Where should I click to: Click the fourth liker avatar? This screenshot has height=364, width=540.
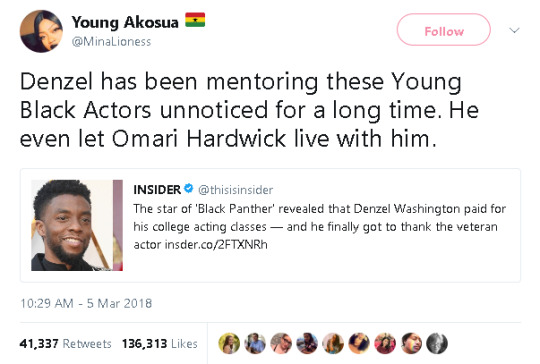[307, 343]
